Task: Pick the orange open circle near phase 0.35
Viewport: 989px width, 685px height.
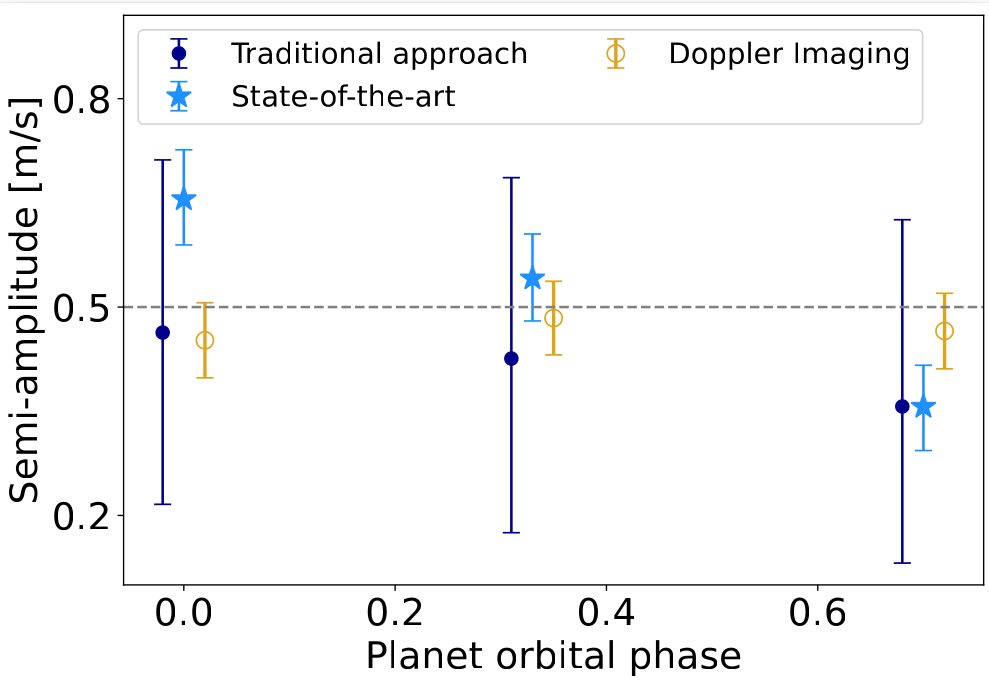Action: [553, 318]
